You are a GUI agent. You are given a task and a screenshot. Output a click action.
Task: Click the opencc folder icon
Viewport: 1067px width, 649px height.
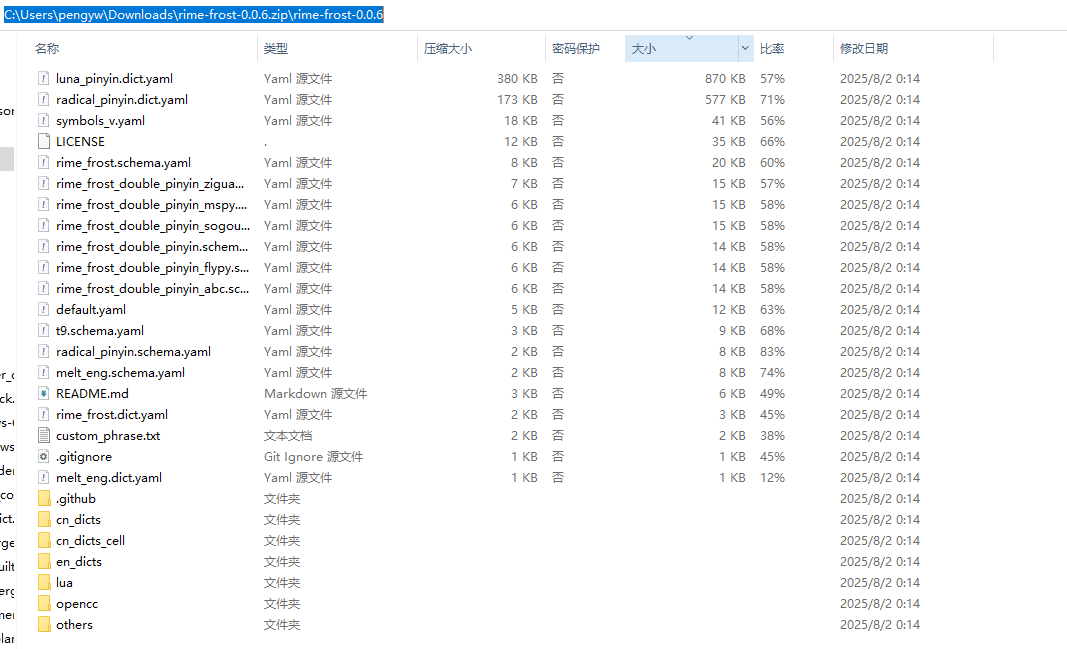(46, 603)
